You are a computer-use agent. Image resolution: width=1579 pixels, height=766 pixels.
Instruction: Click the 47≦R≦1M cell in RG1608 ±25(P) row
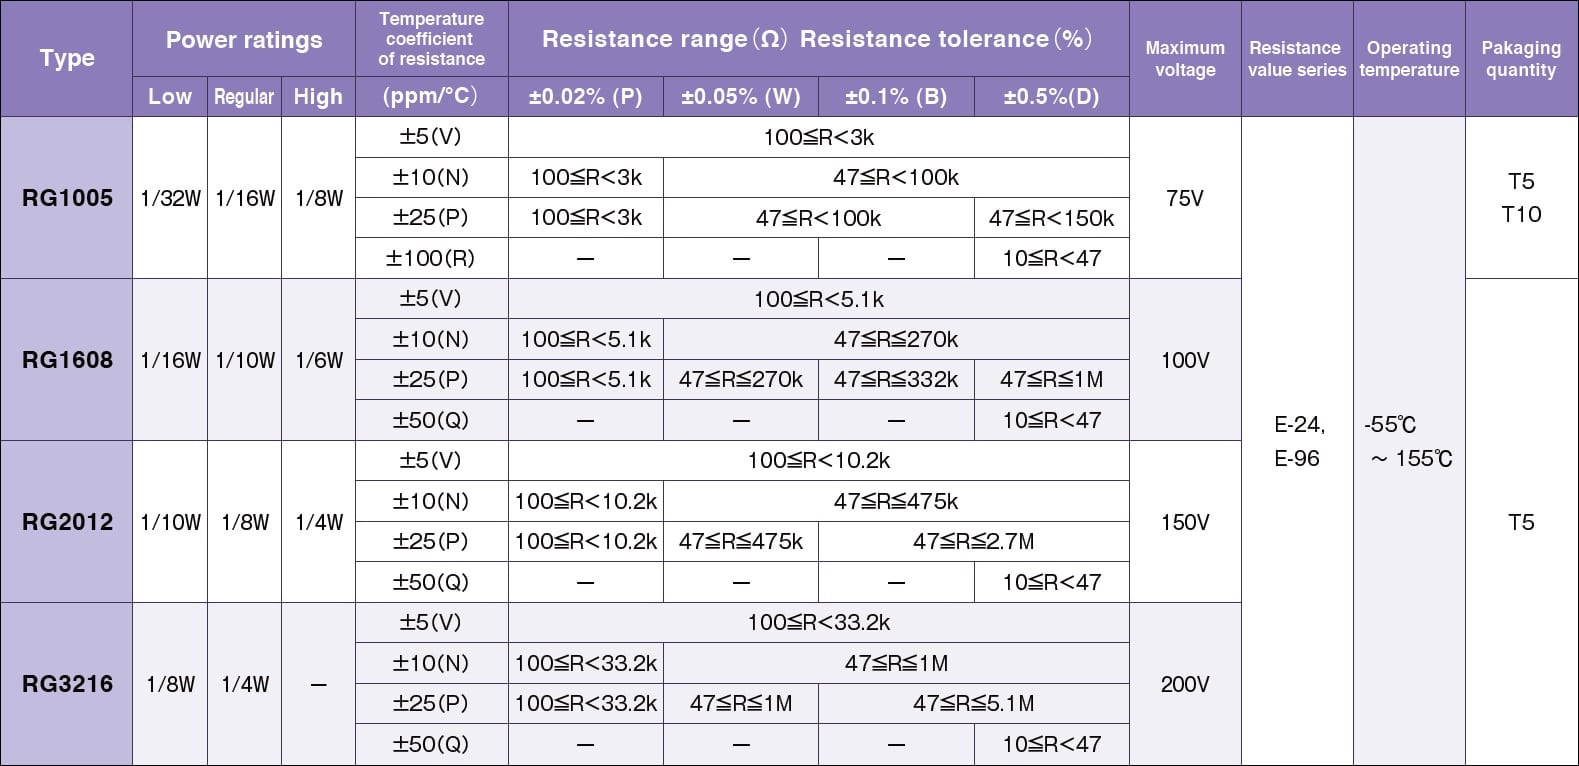point(1051,379)
